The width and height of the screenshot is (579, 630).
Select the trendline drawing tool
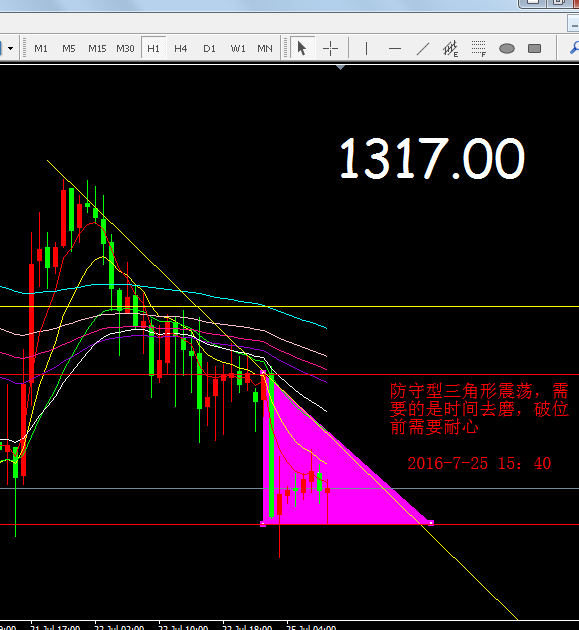click(423, 48)
